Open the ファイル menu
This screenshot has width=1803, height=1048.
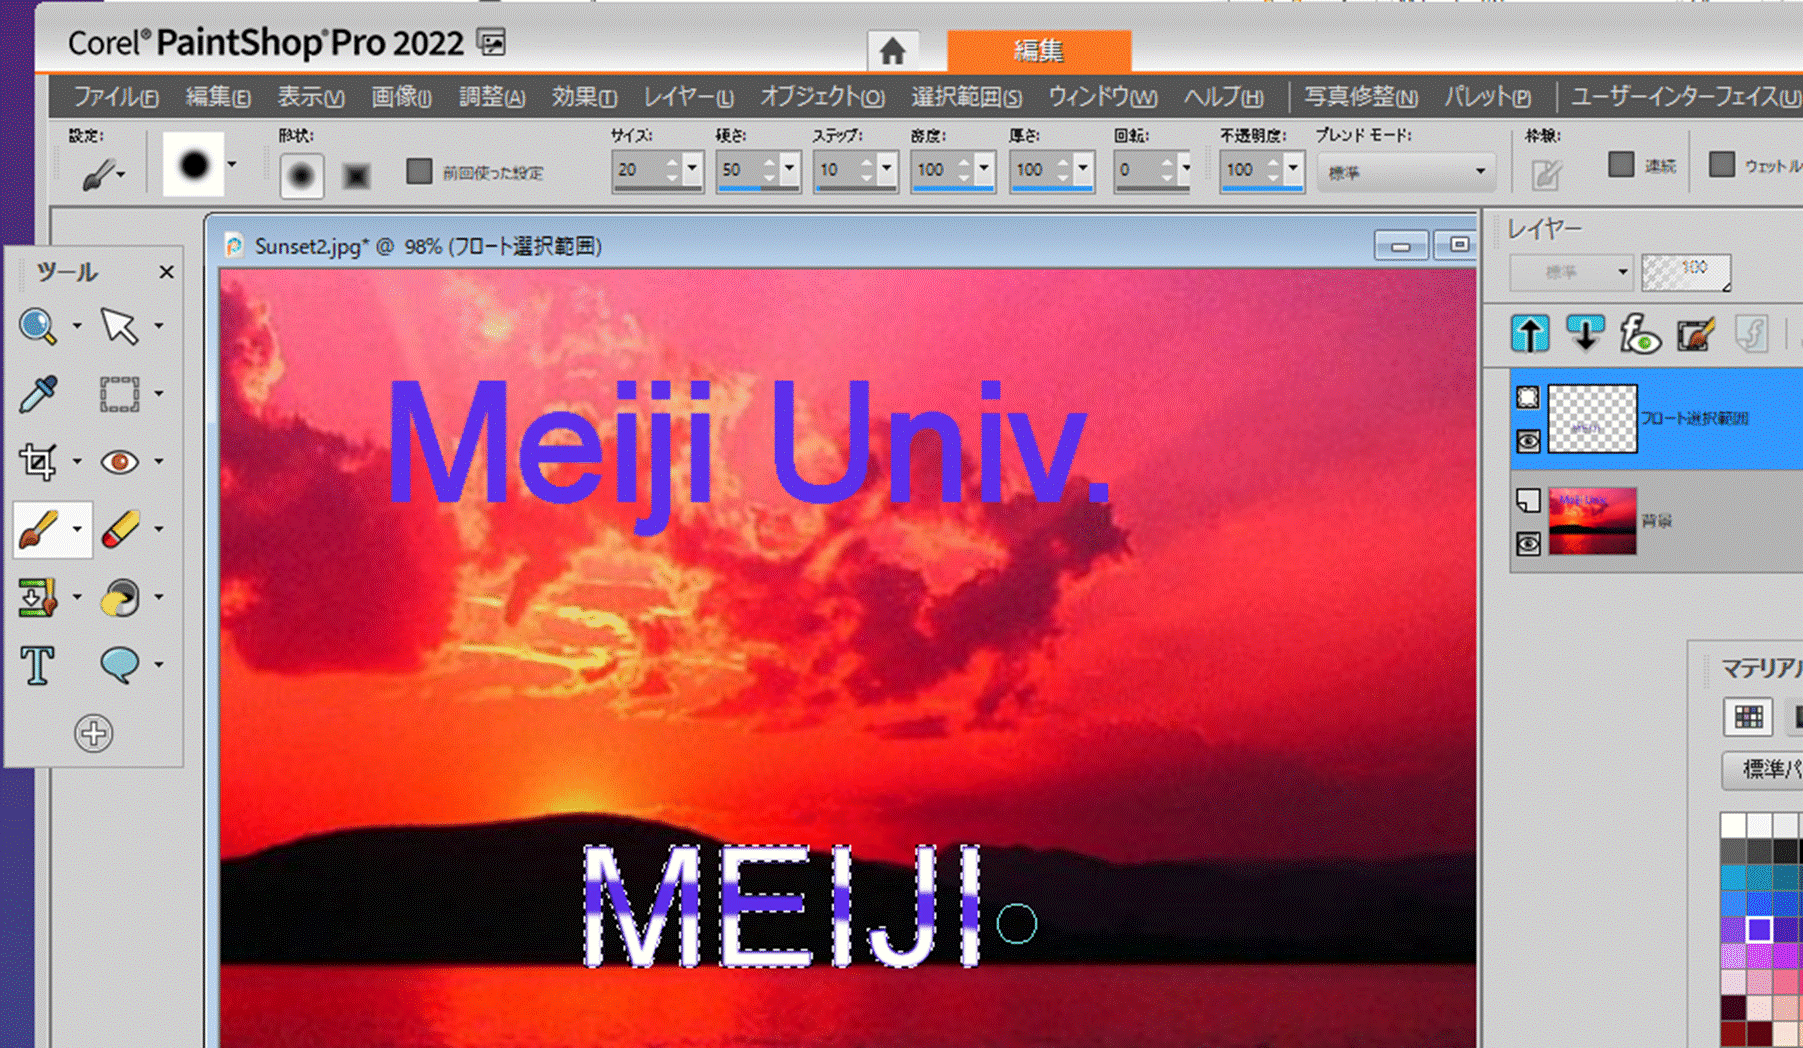116,97
